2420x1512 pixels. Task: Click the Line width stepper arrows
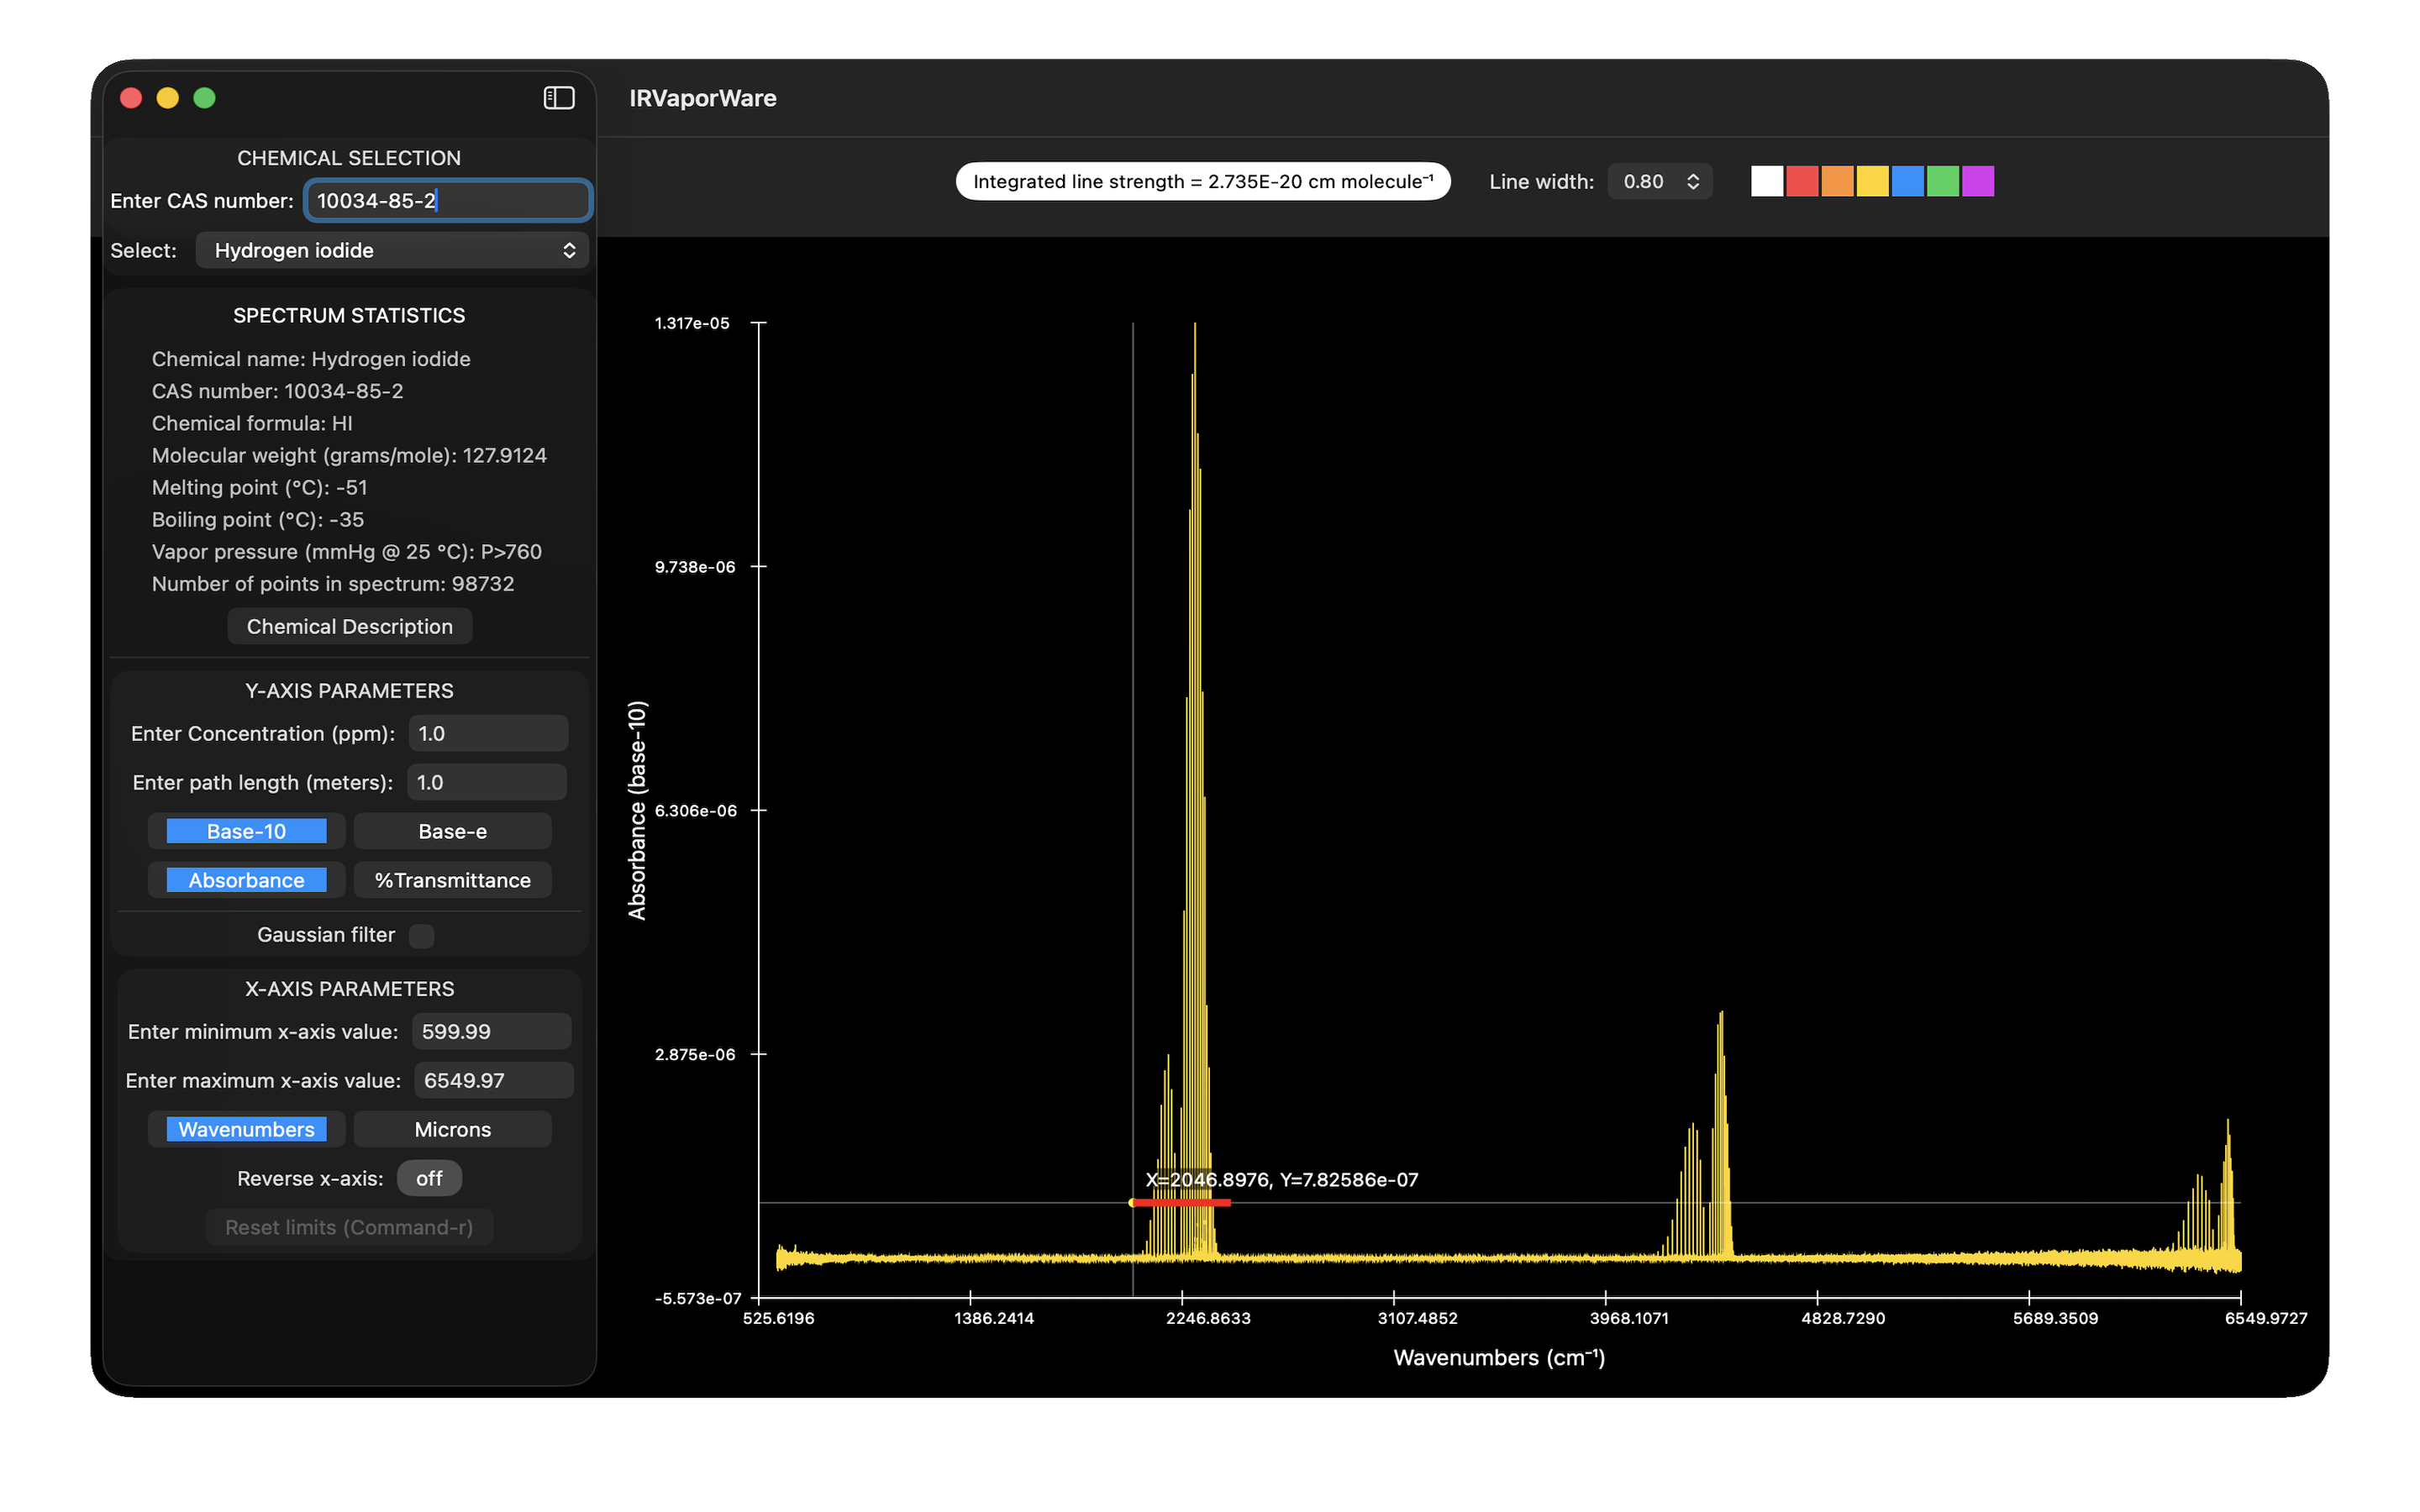[1692, 182]
